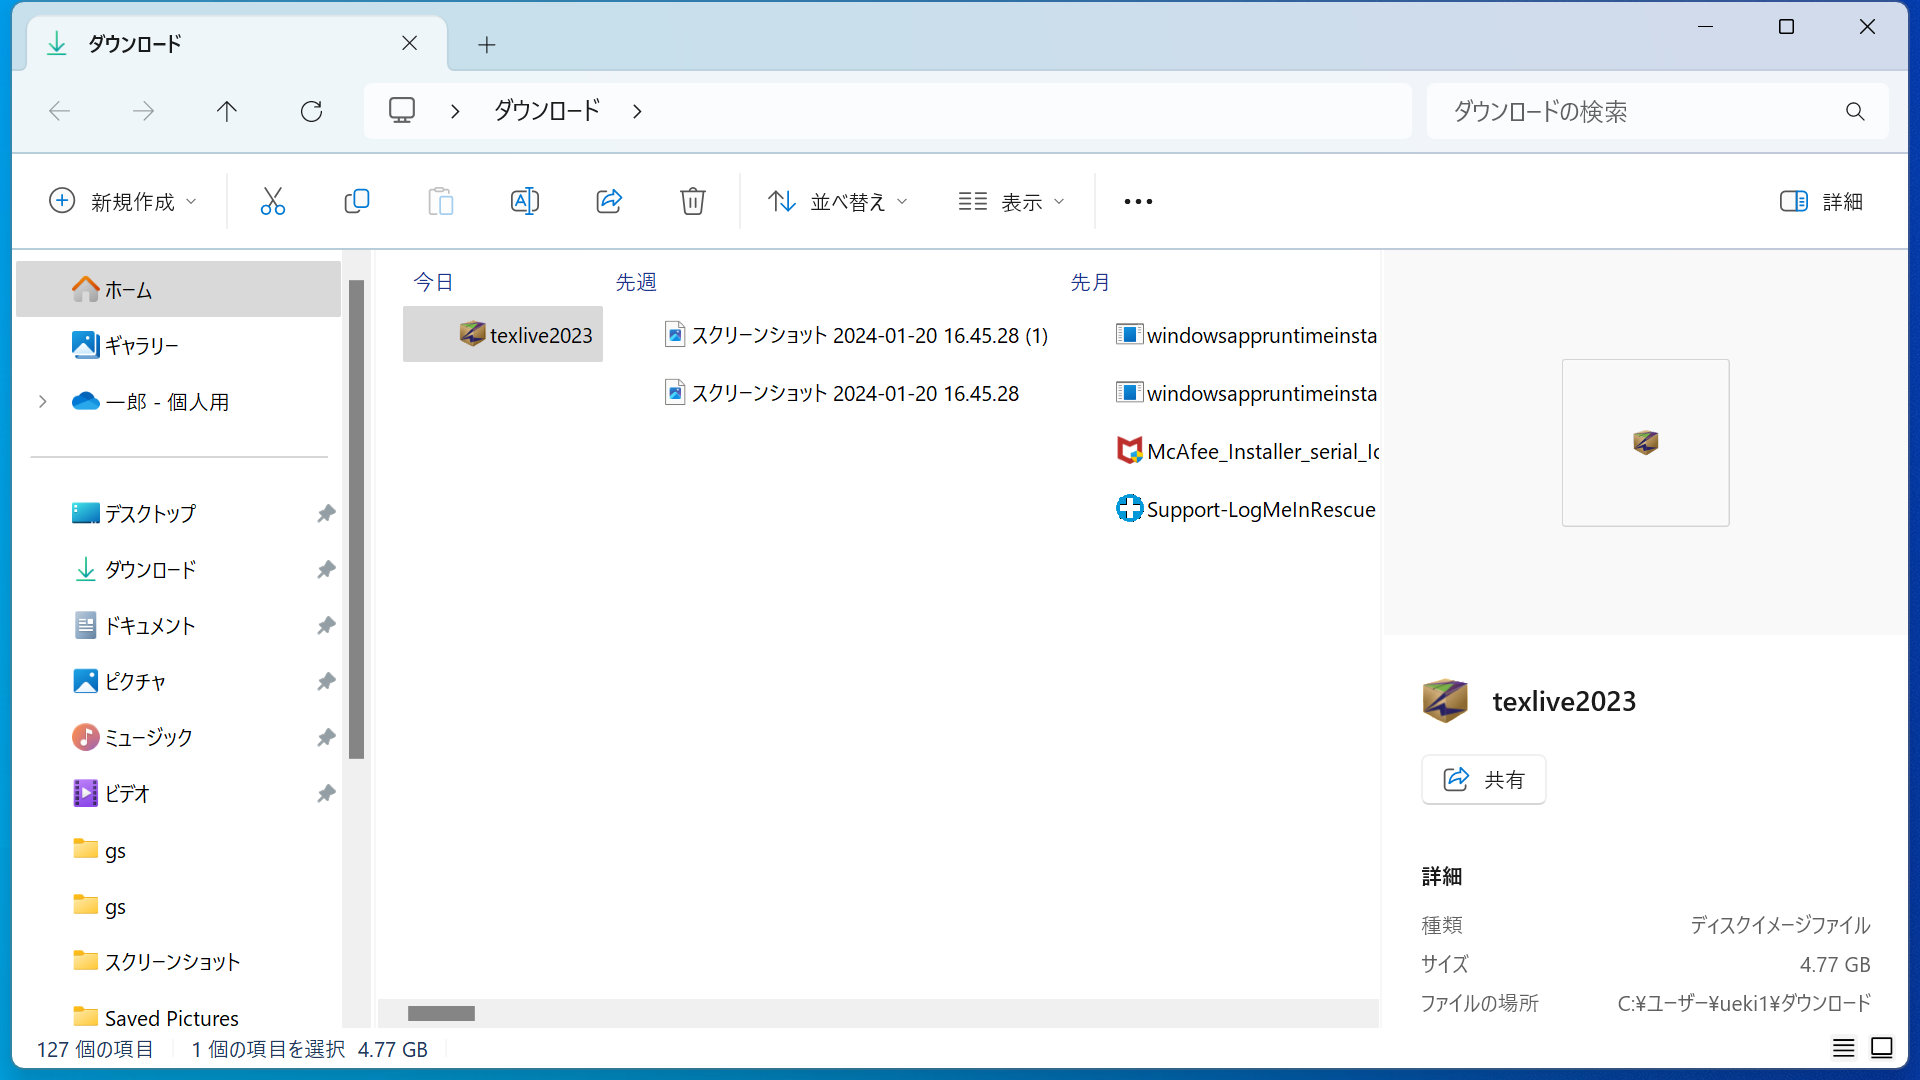Image resolution: width=1920 pixels, height=1080 pixels.
Task: Open a new tab with plus button
Action: pos(487,44)
